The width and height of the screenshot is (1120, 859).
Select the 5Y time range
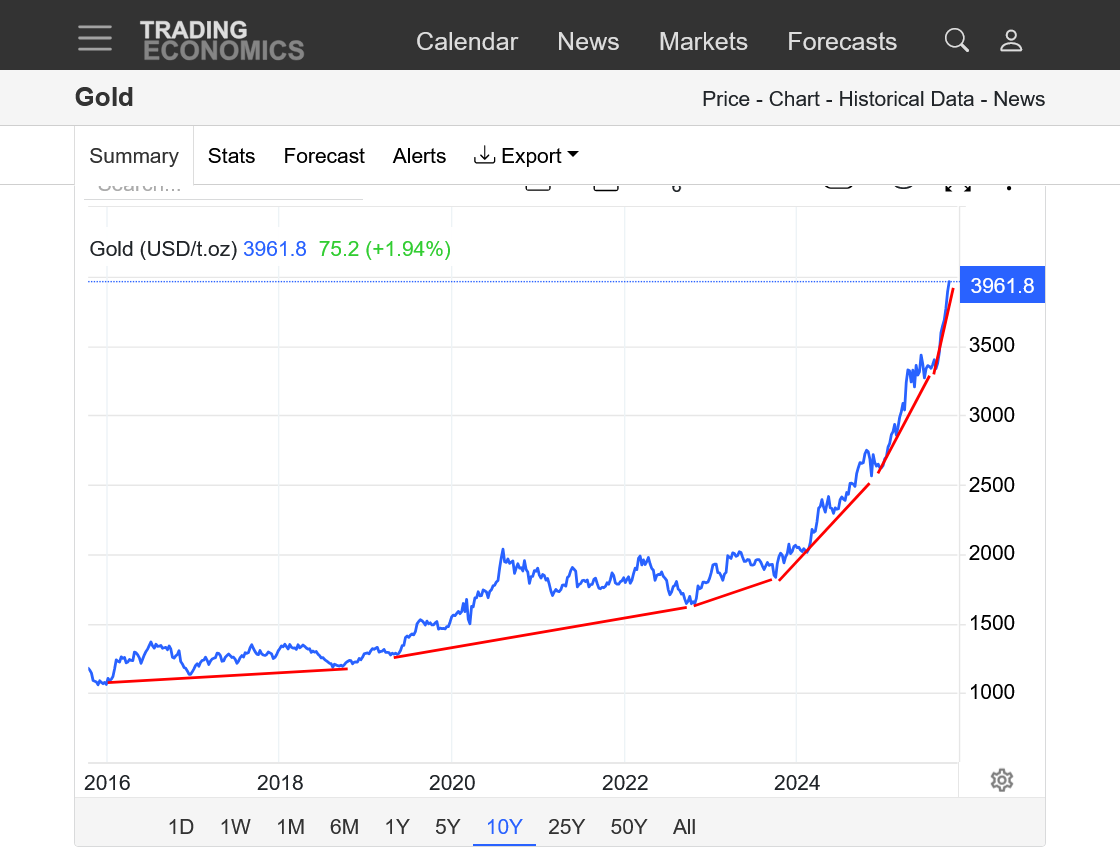(x=447, y=827)
